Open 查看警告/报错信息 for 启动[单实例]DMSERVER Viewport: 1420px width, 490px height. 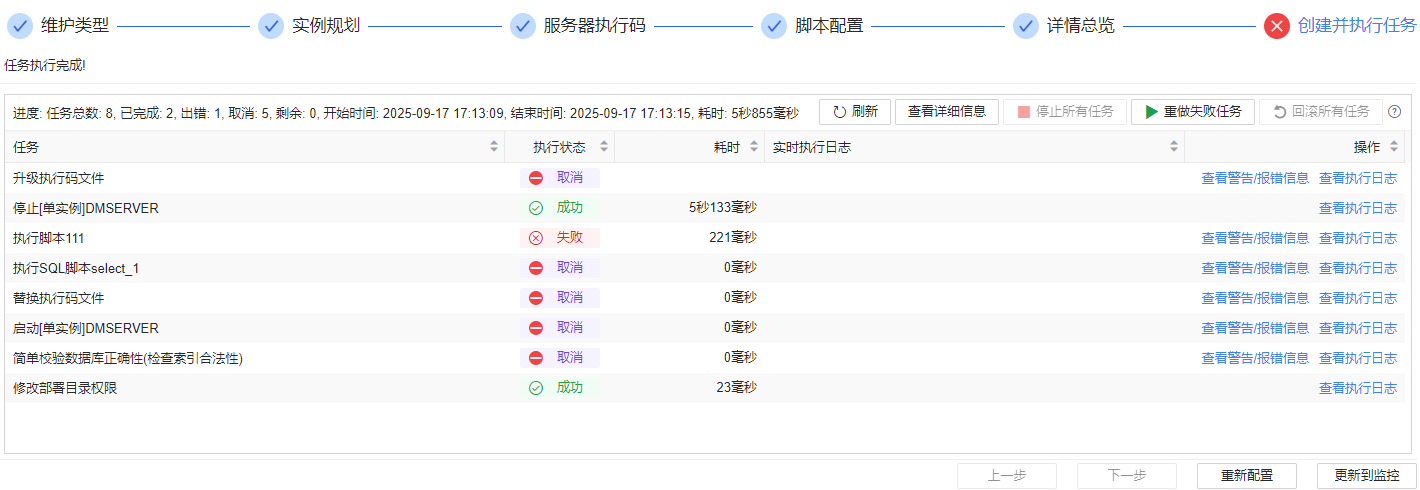coord(1255,328)
